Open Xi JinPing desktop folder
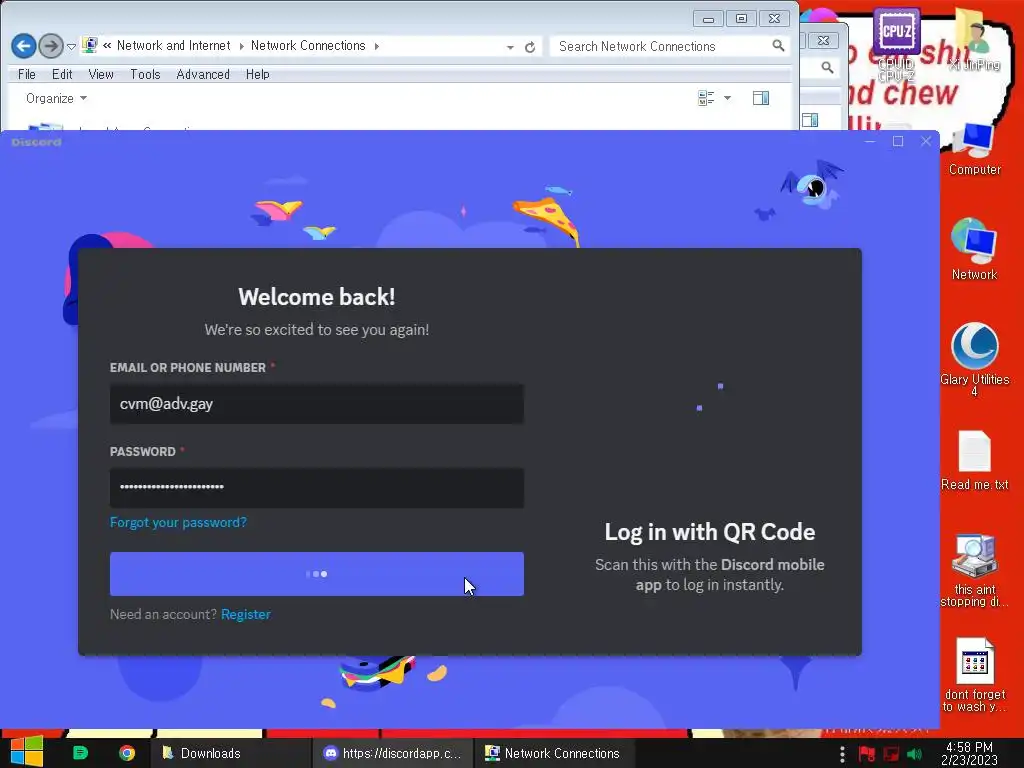The width and height of the screenshot is (1024, 768). (x=974, y=39)
